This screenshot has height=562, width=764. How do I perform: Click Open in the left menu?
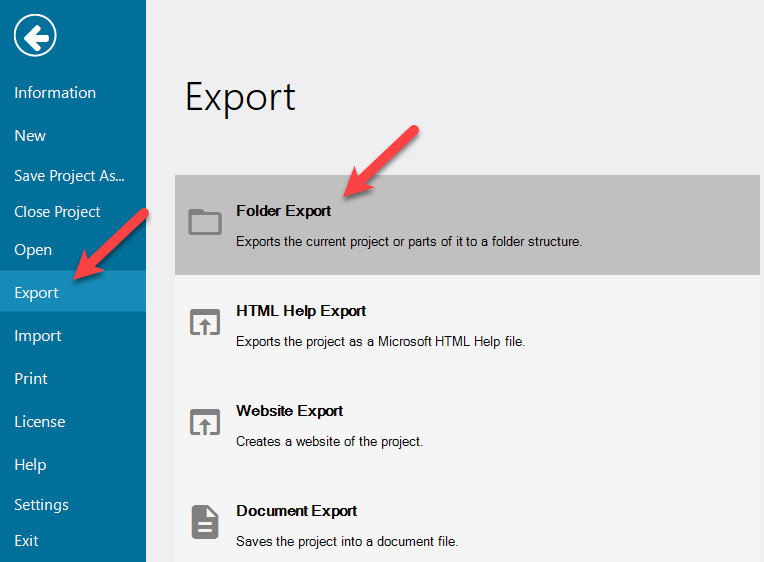pos(33,250)
